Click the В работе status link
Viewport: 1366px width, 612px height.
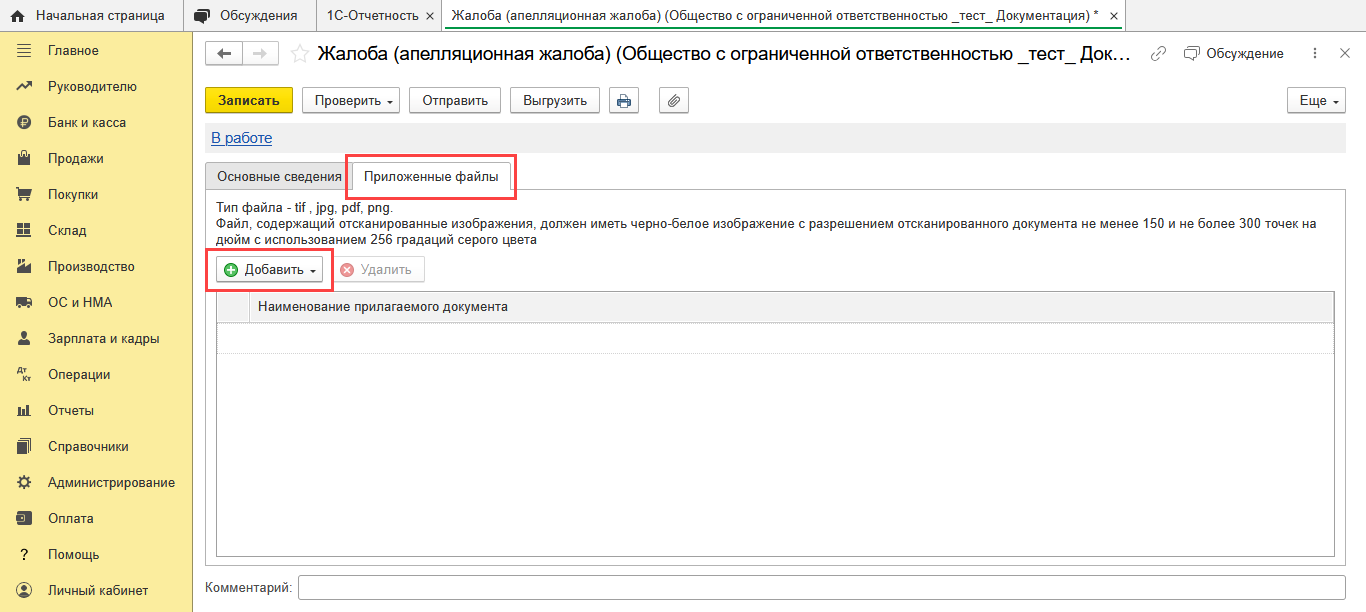click(241, 138)
